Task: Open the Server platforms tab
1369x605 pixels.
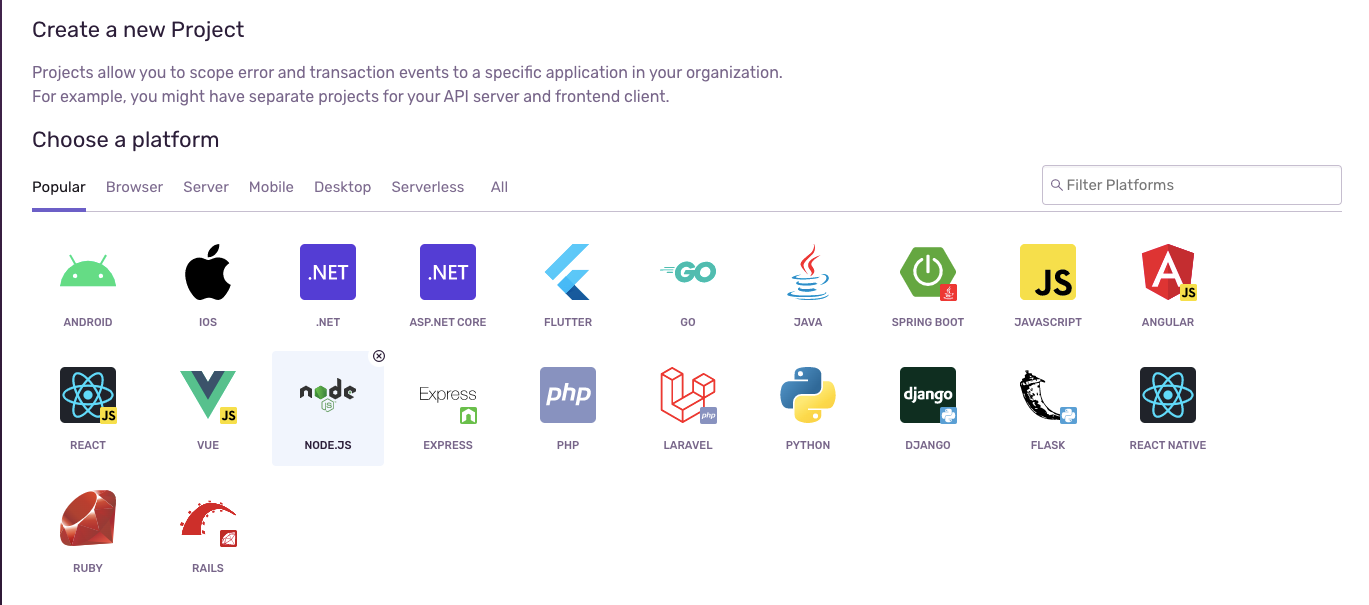Action: pyautogui.click(x=206, y=187)
